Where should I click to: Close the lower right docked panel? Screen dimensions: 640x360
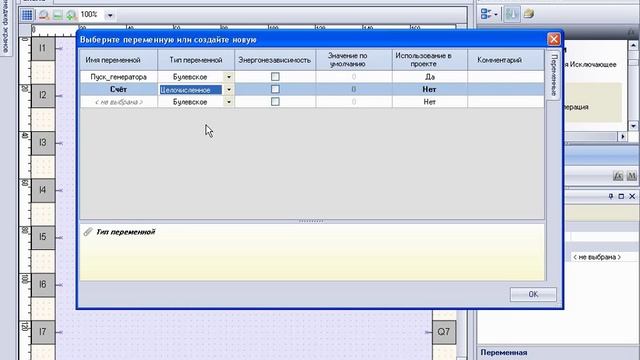point(632,196)
